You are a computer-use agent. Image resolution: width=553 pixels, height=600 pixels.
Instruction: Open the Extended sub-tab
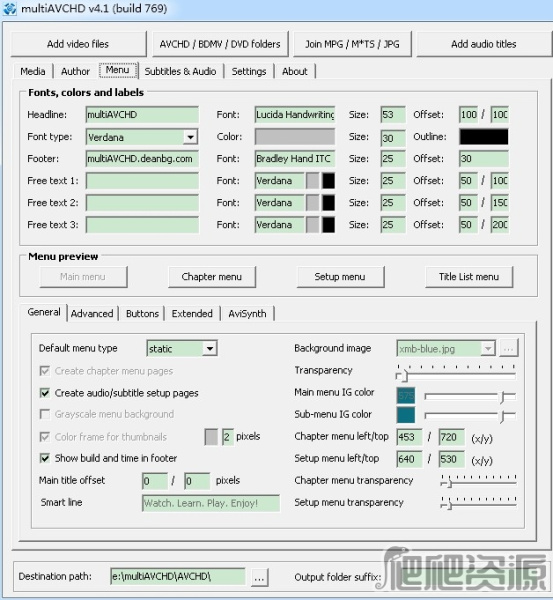(192, 314)
